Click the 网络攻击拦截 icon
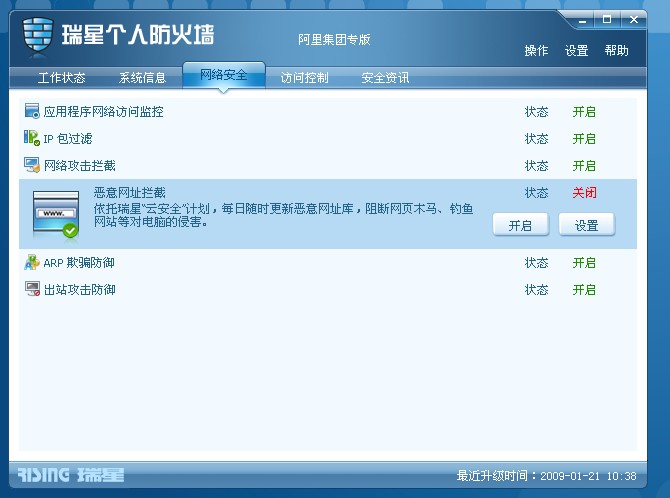 point(32,165)
